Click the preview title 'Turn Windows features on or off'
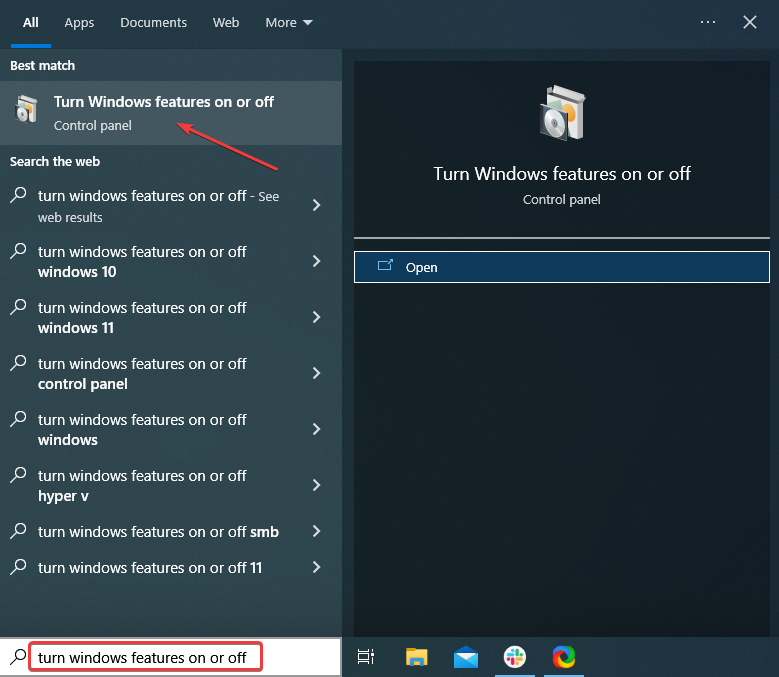 562,174
